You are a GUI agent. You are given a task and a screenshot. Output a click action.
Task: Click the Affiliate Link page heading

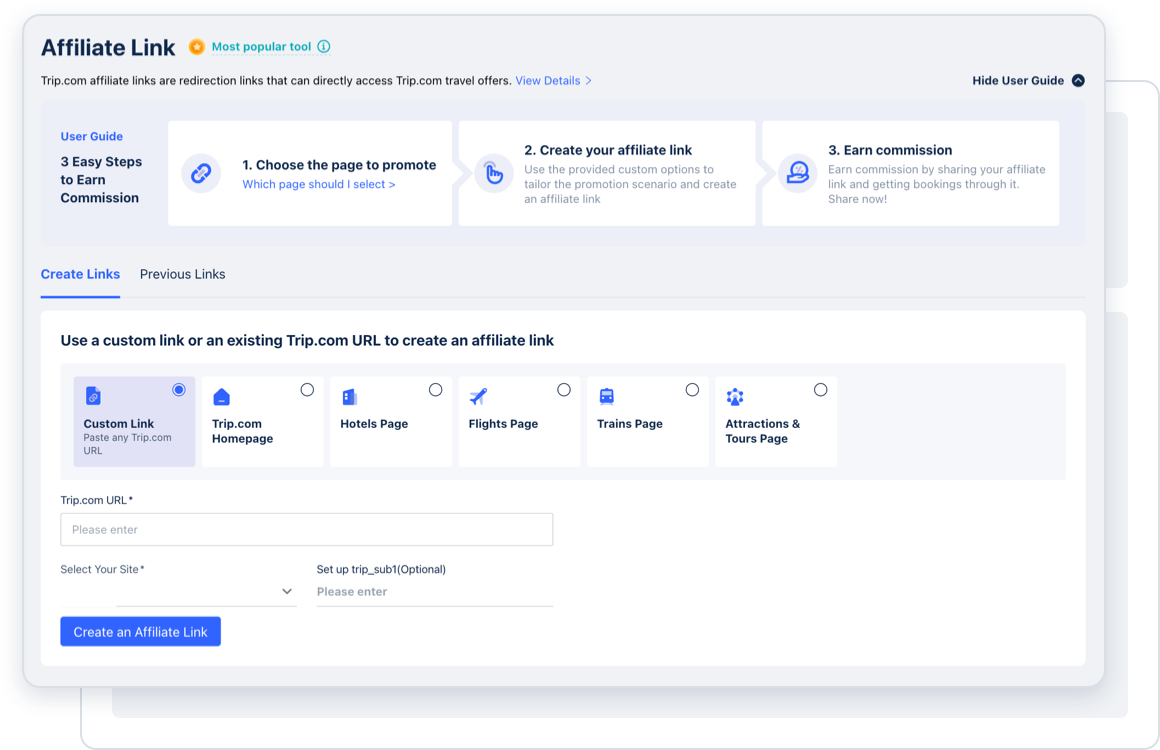[x=108, y=47]
